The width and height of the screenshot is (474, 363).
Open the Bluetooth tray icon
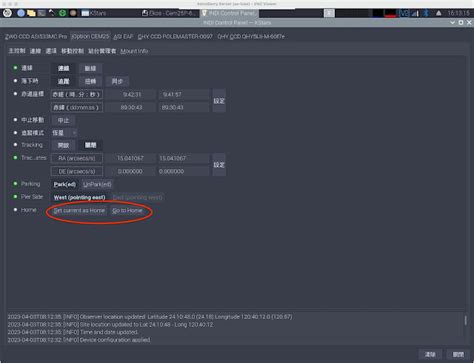pos(426,13)
